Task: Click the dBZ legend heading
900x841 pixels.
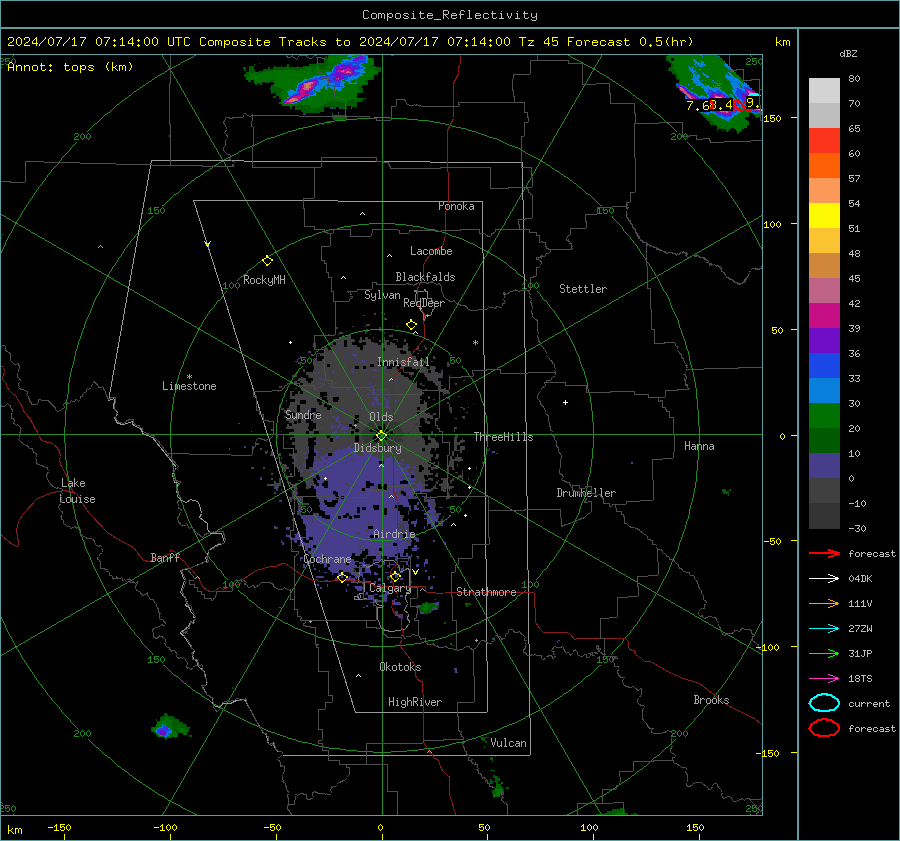Action: 848,53
